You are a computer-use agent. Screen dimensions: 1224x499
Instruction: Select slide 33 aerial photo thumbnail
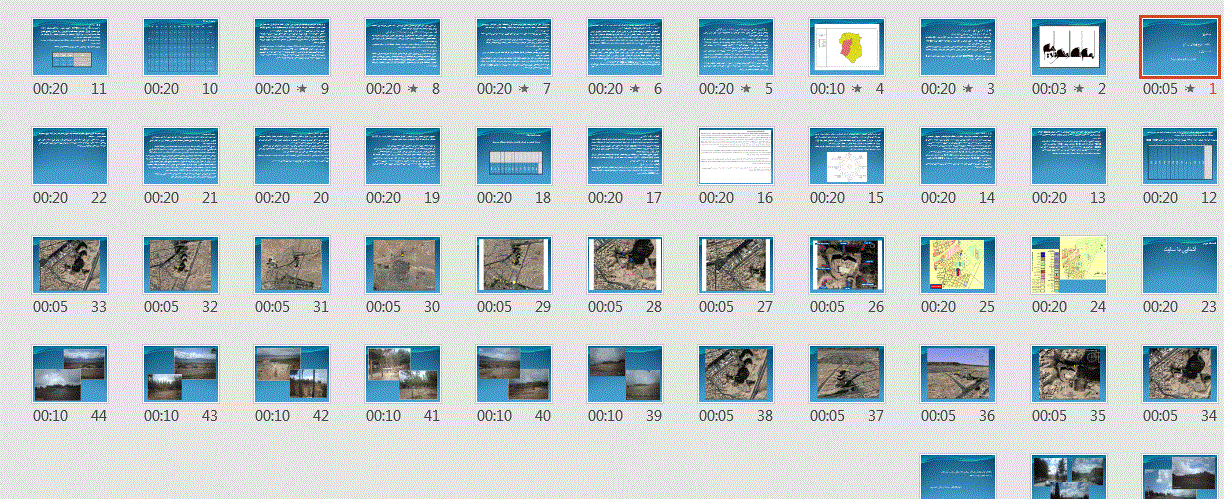pyautogui.click(x=70, y=265)
